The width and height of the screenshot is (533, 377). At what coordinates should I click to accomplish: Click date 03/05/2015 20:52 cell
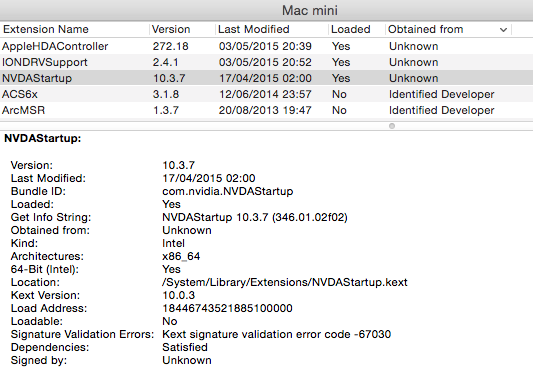click(x=265, y=62)
